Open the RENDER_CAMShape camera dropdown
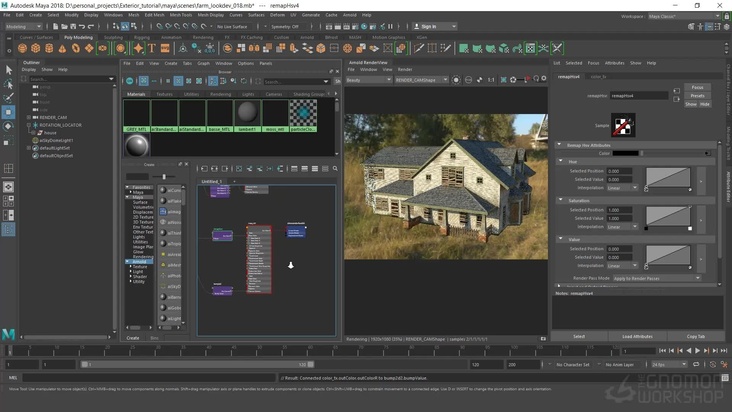Screen dimensions: 732x412 point(422,80)
